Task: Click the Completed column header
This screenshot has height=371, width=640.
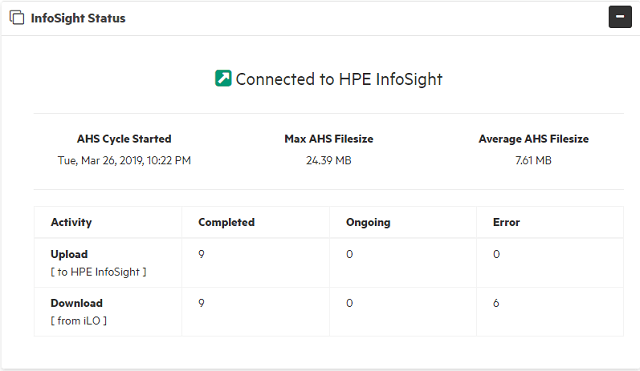Action: pos(227,222)
